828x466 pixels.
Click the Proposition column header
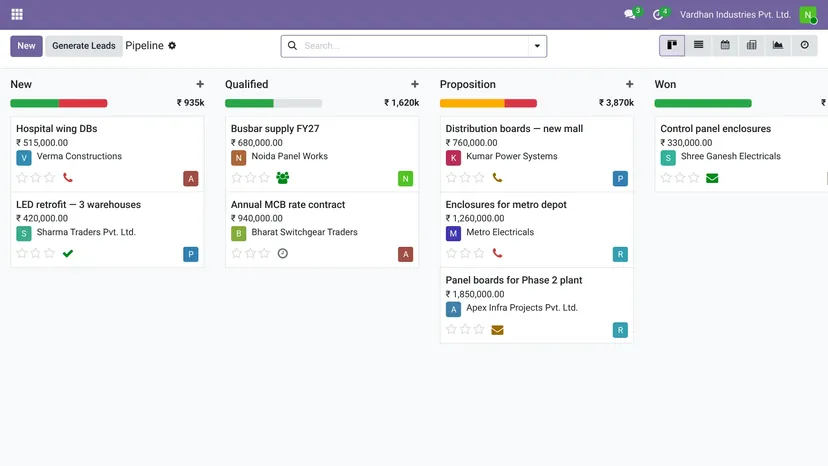tap(467, 84)
